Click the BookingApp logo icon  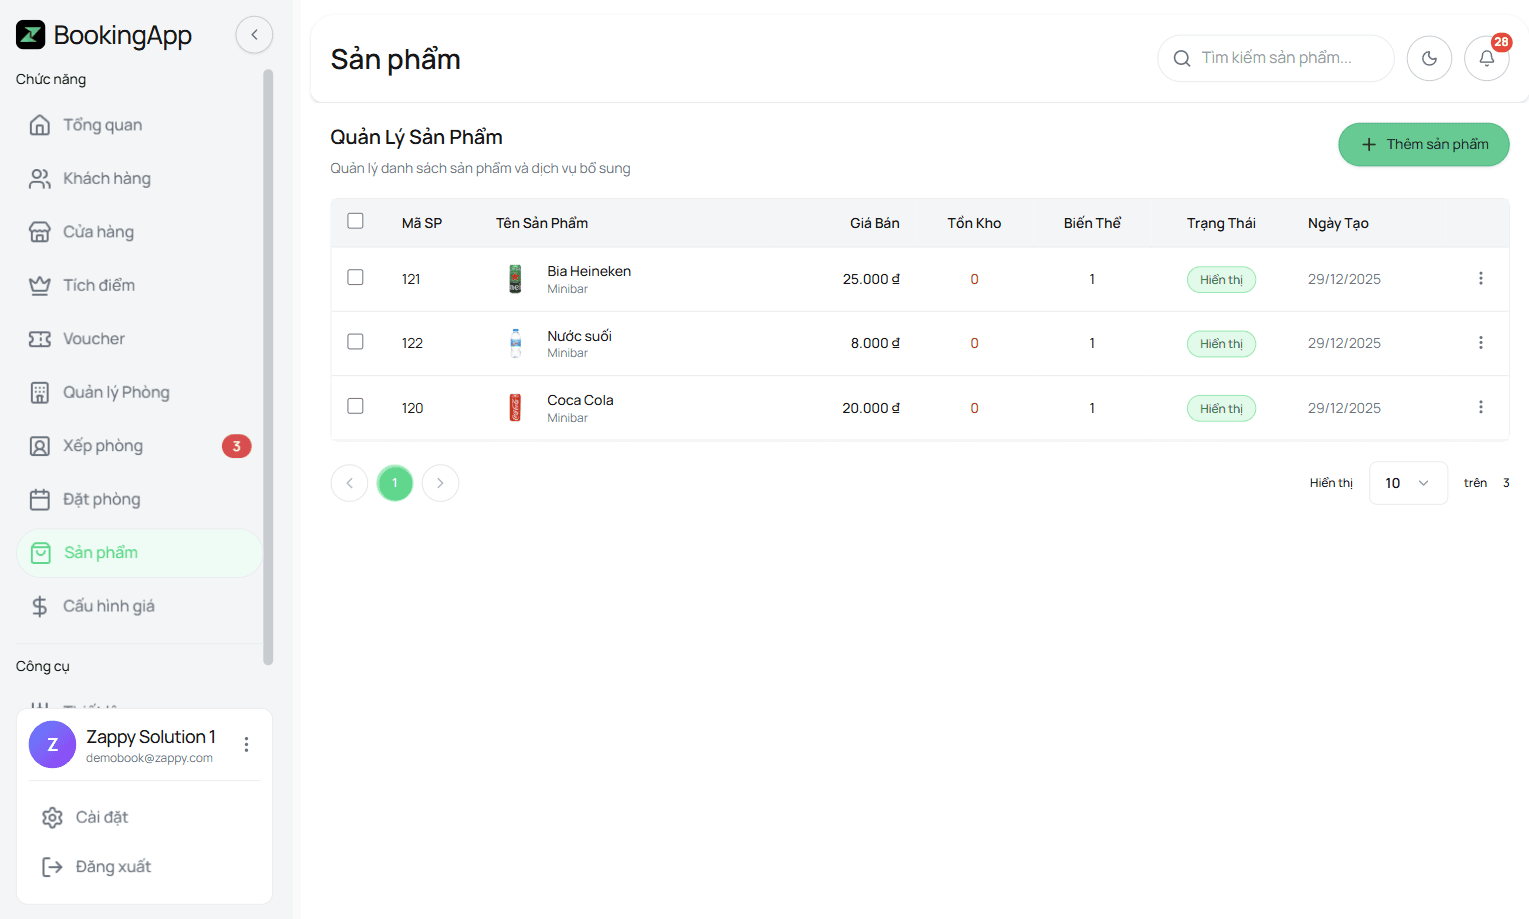tap(31, 35)
